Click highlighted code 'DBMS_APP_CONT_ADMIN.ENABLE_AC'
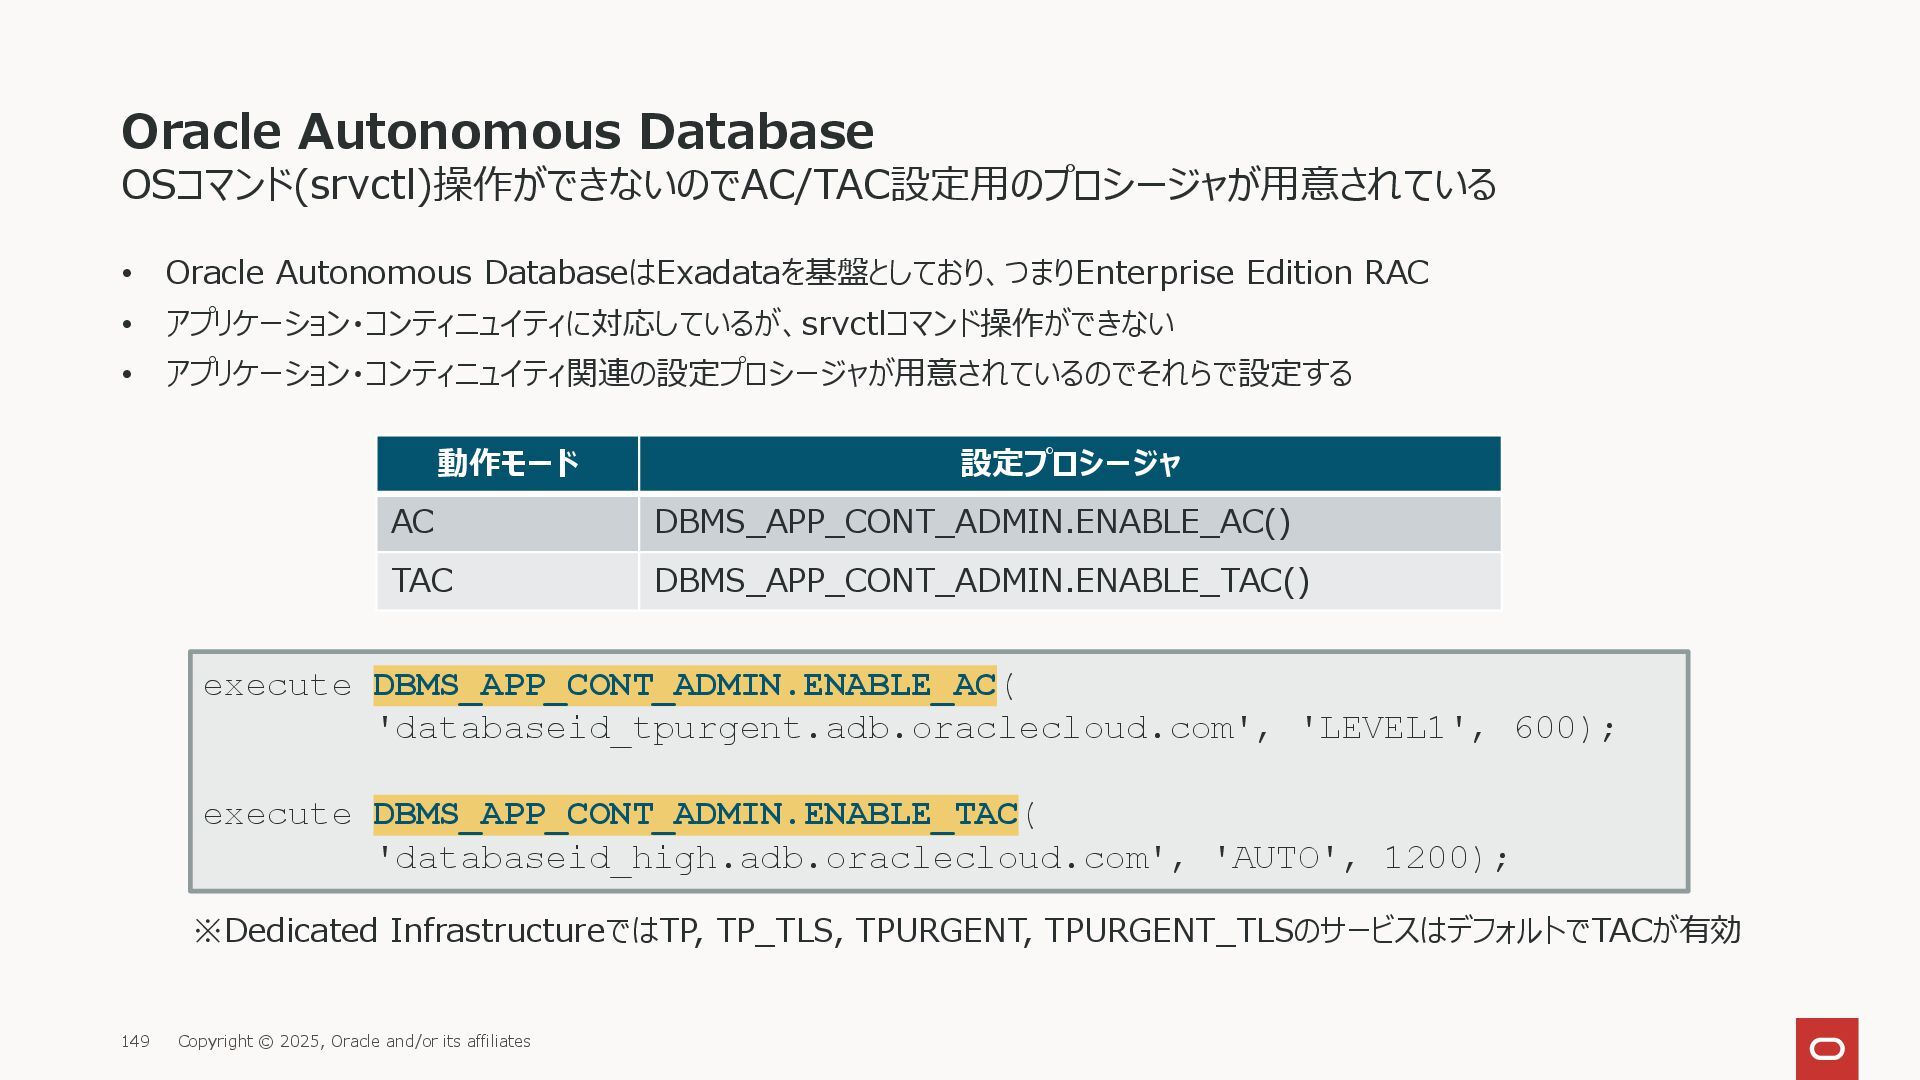This screenshot has width=1920, height=1080. pos(685,685)
